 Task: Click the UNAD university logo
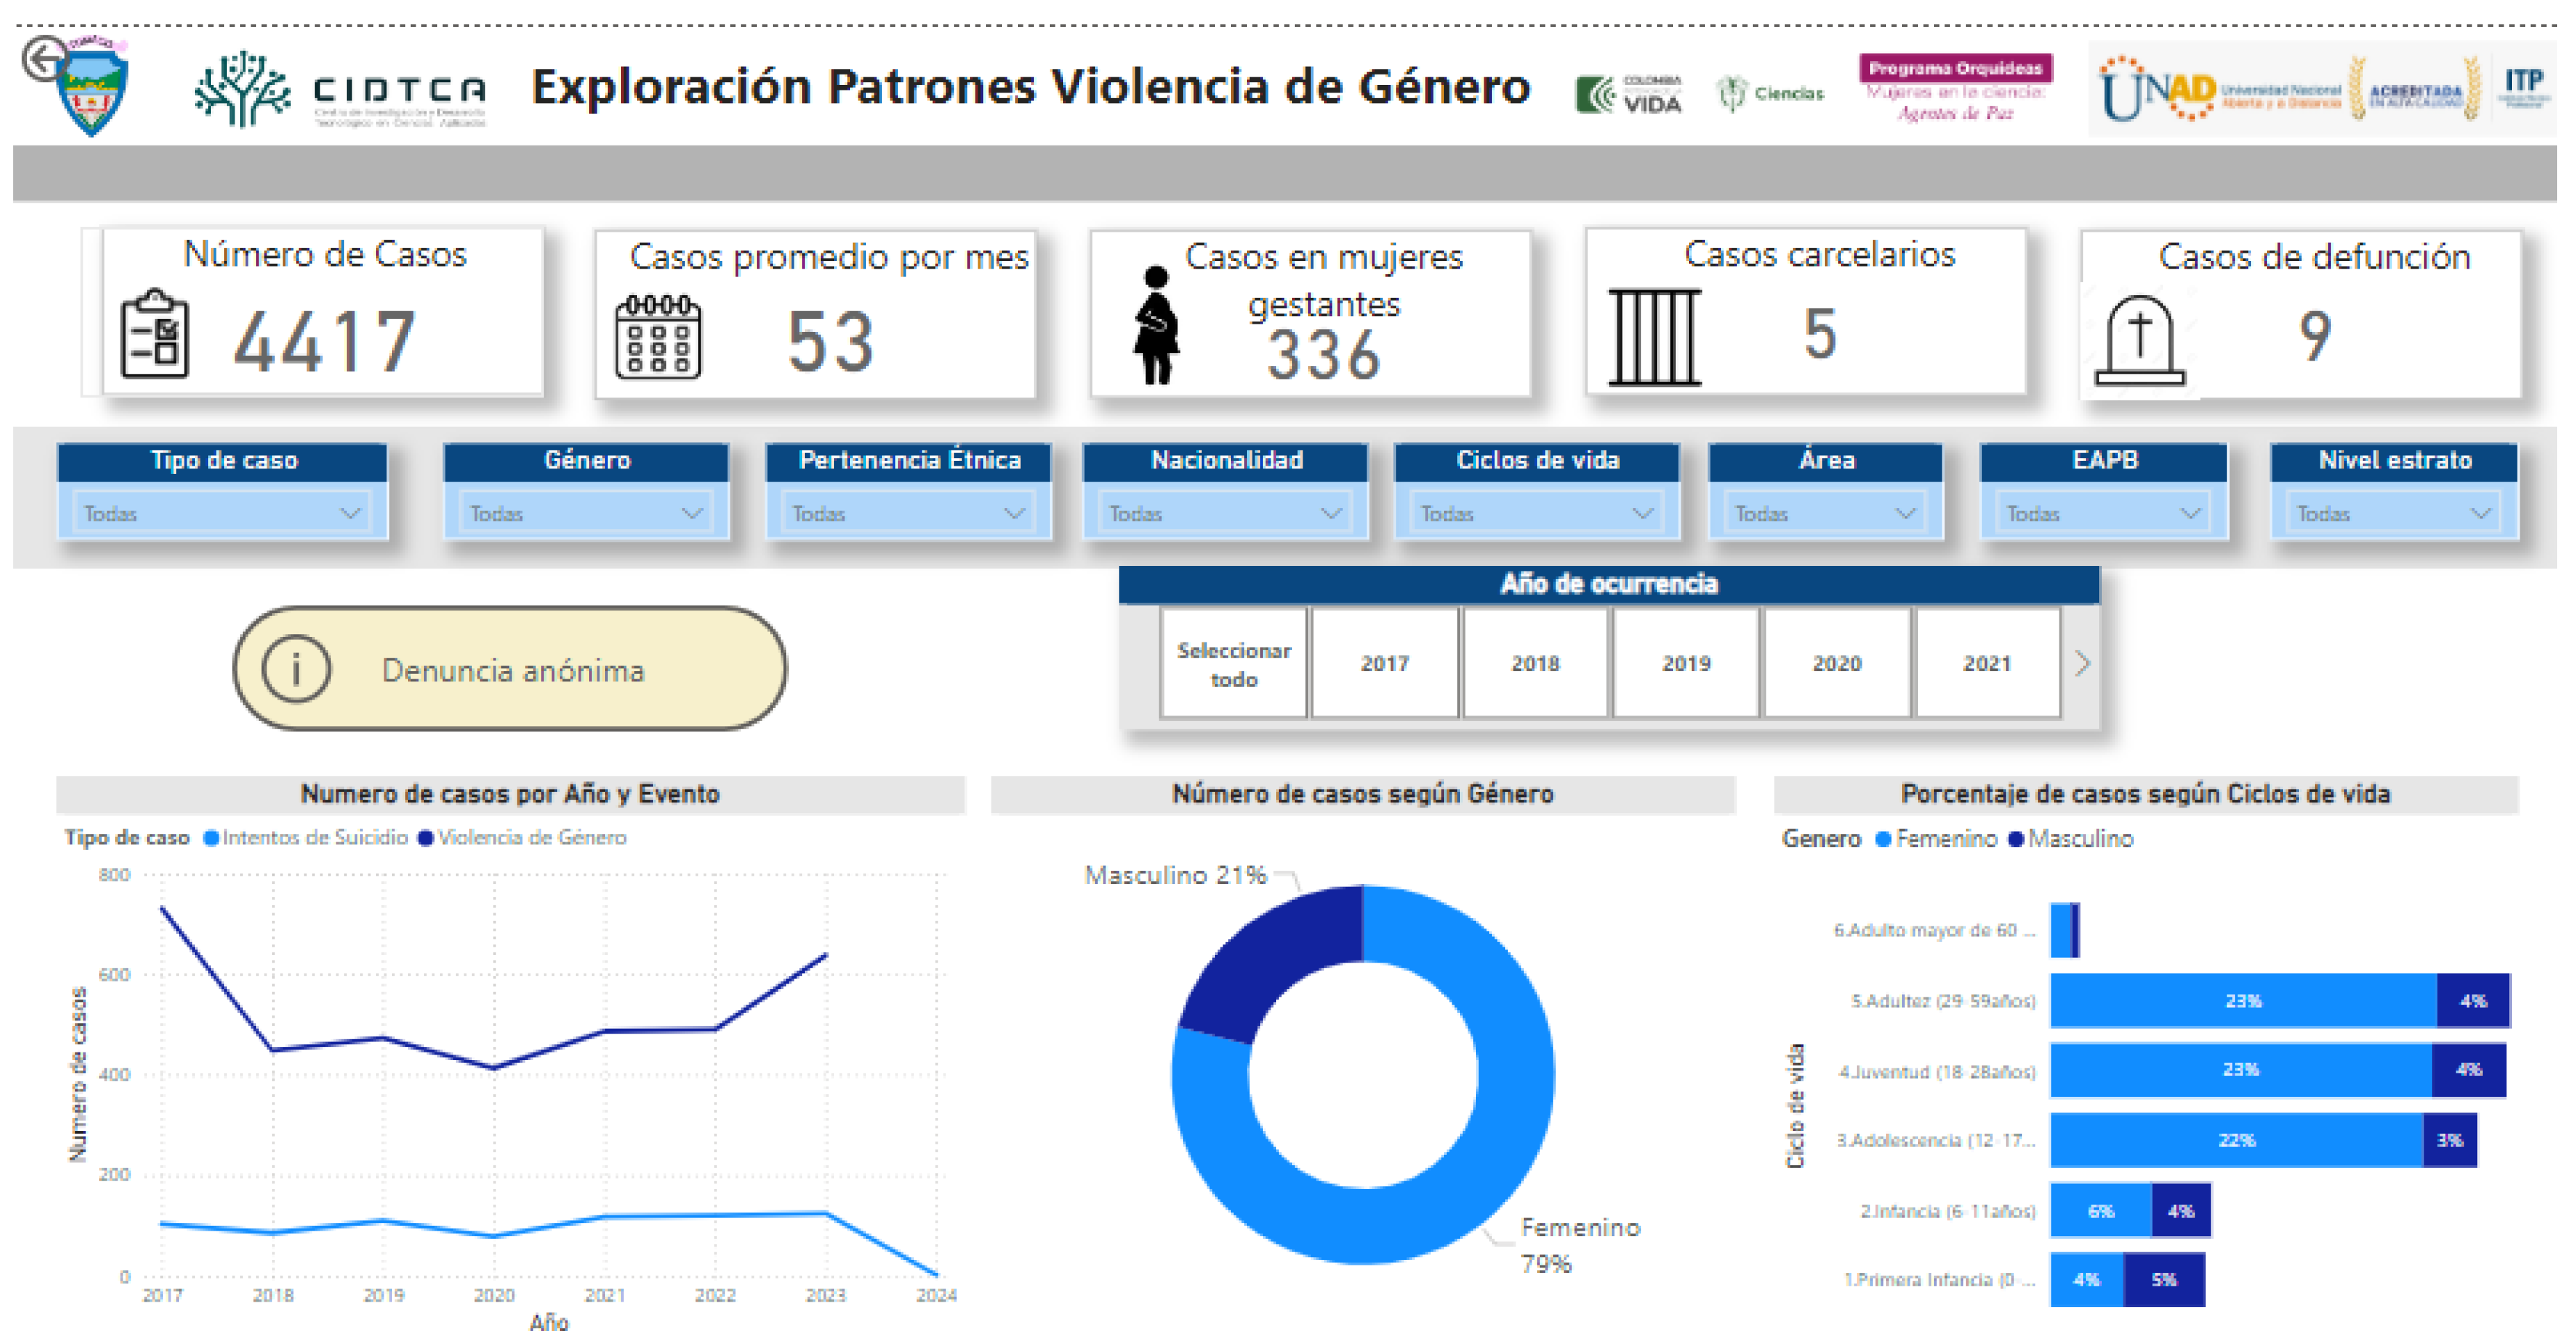(x=2158, y=90)
